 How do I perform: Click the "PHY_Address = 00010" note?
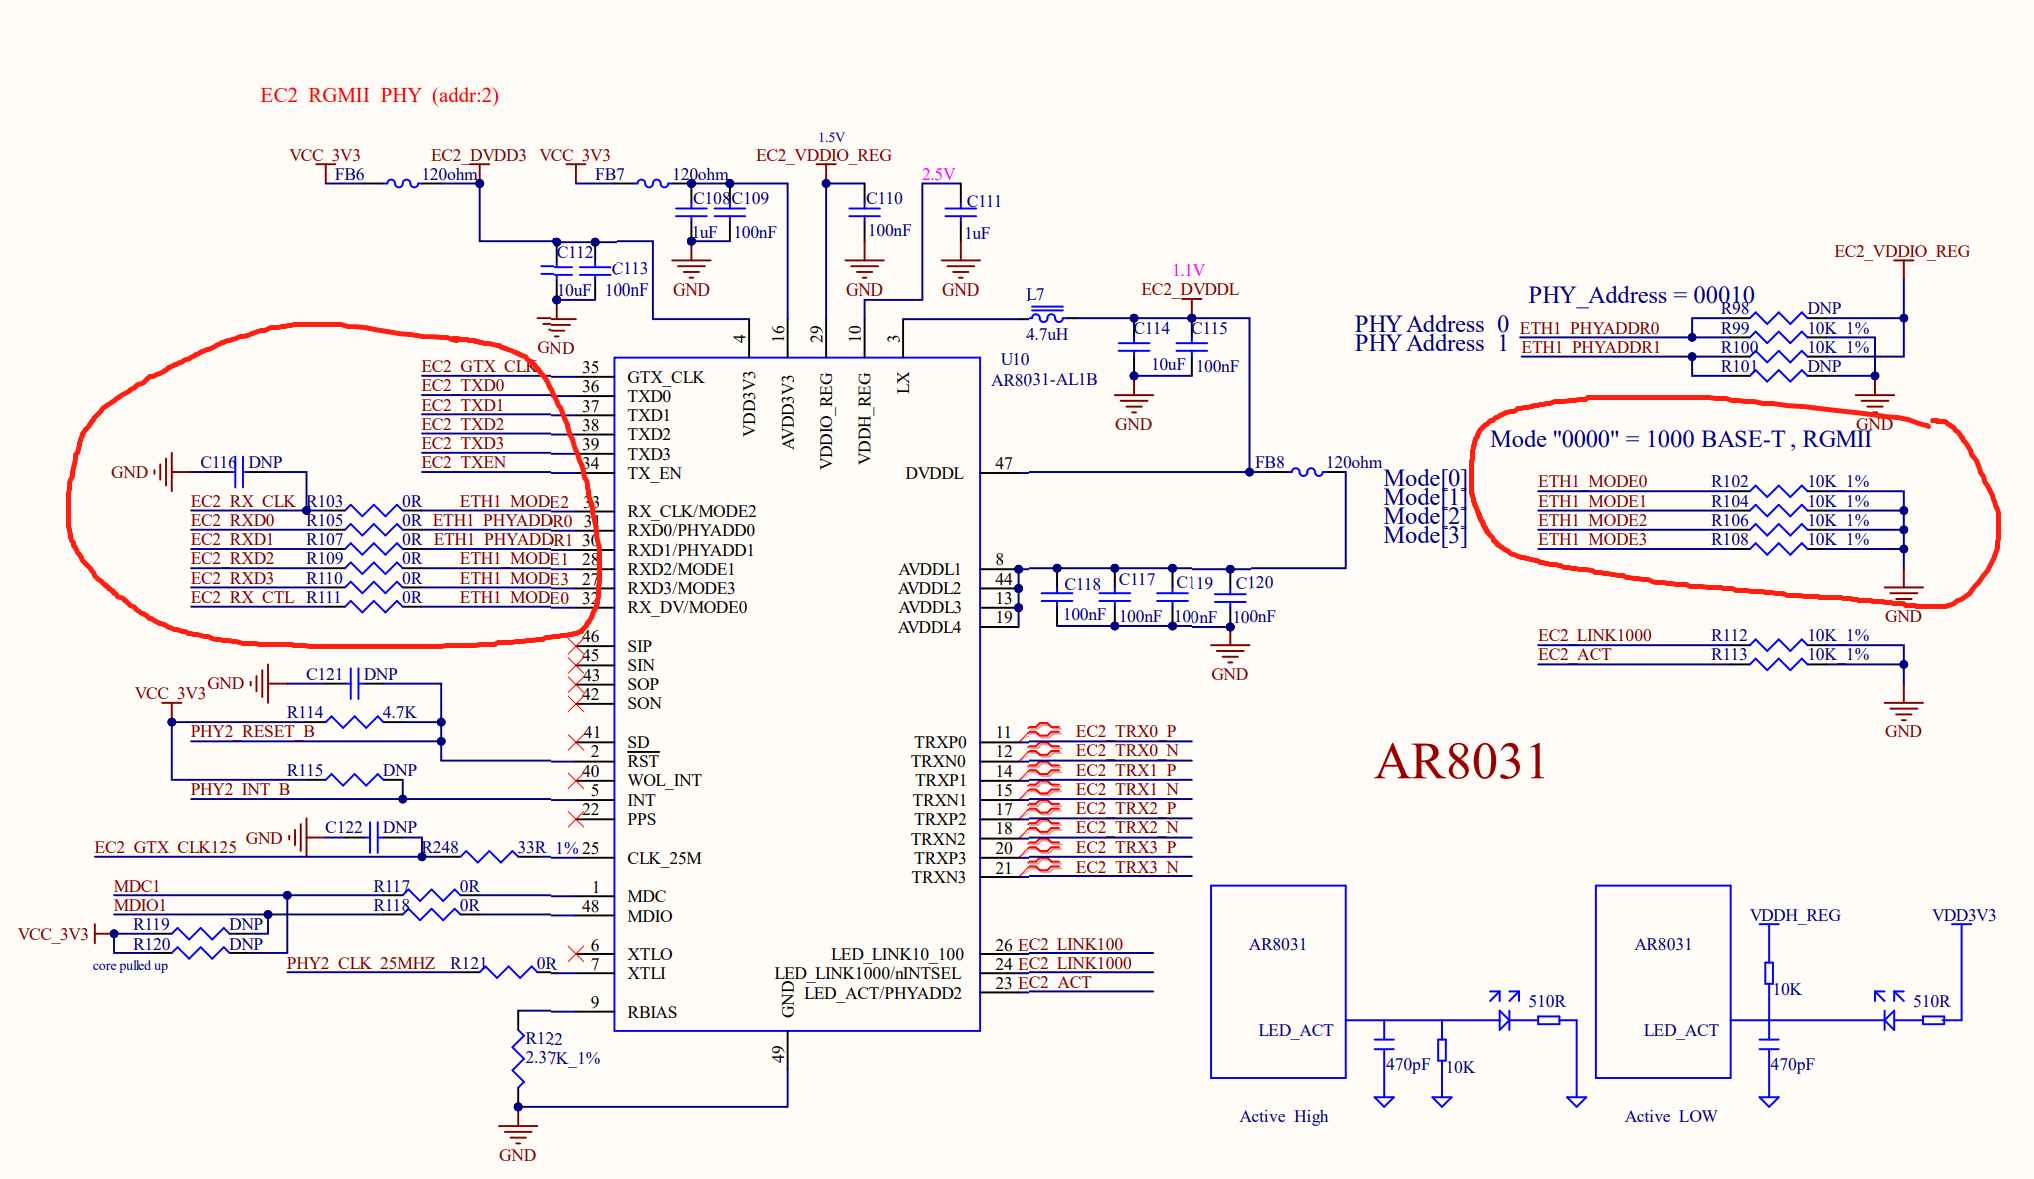pos(1641,295)
